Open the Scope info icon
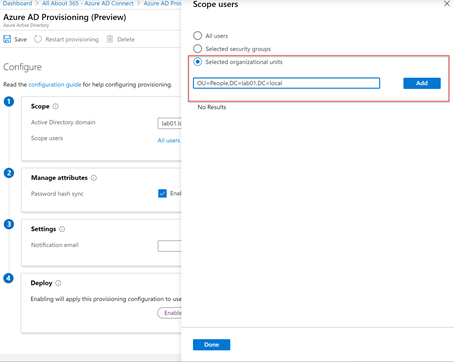Viewport: 454px width, 362px height. click(56, 106)
